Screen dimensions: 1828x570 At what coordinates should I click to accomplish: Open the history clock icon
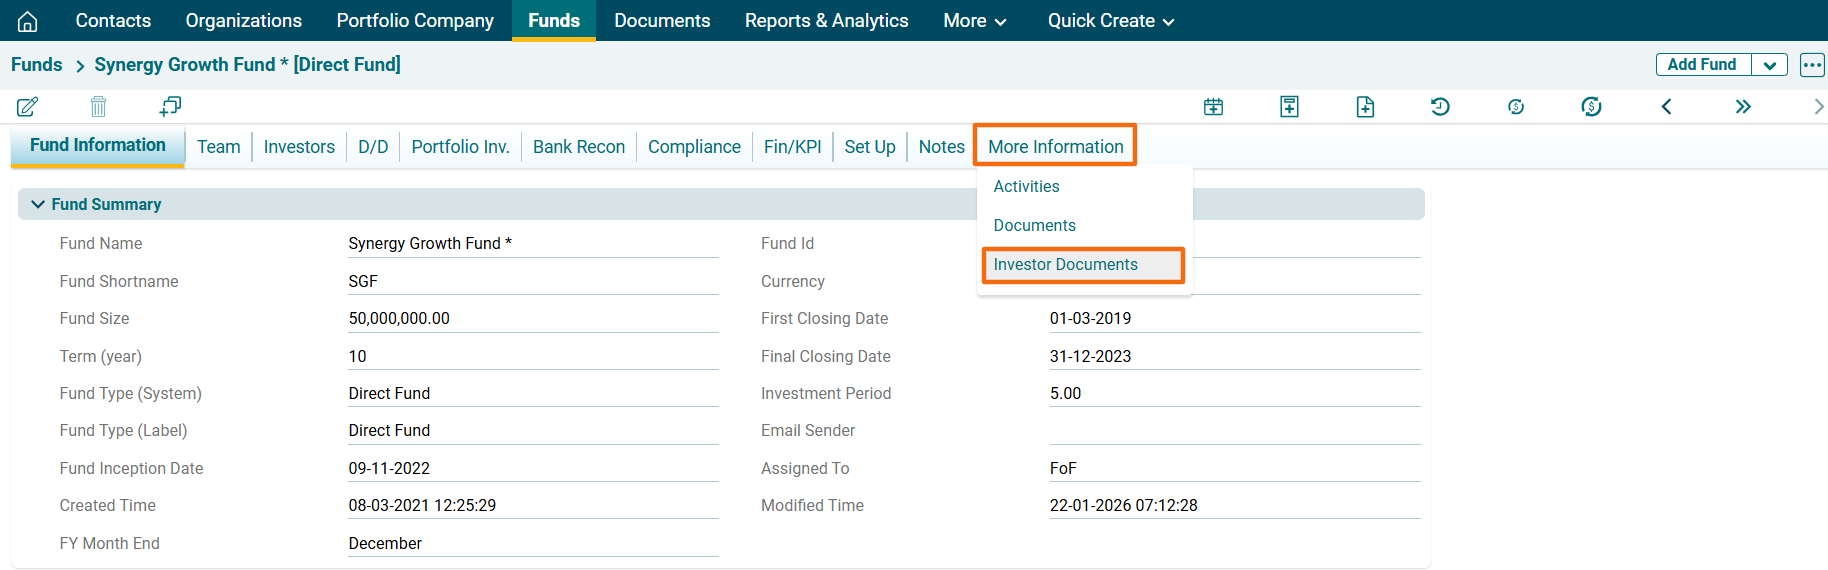click(1440, 107)
